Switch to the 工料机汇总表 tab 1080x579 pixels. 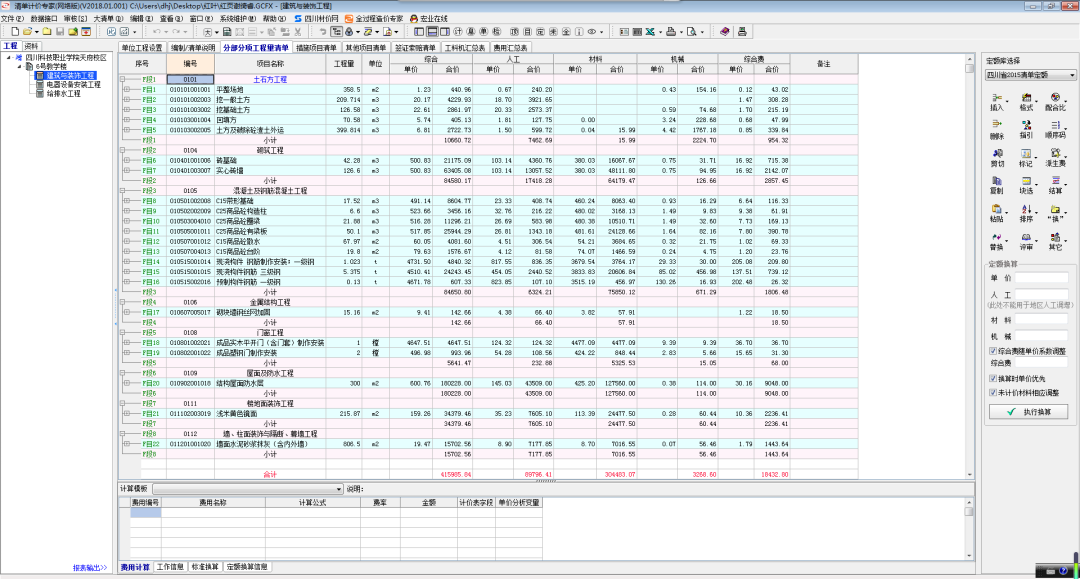tap(465, 48)
